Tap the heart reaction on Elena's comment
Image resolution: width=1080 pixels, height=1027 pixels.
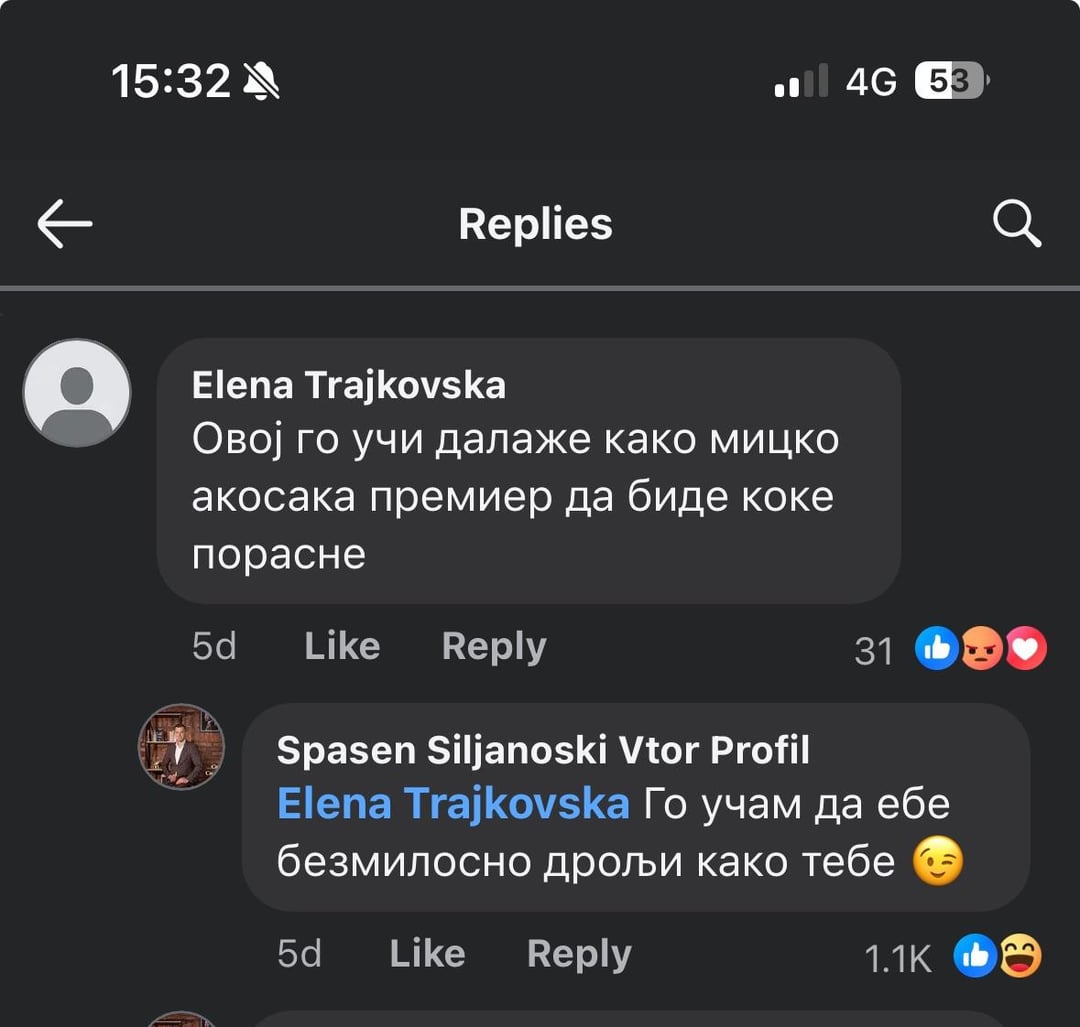coord(1026,650)
